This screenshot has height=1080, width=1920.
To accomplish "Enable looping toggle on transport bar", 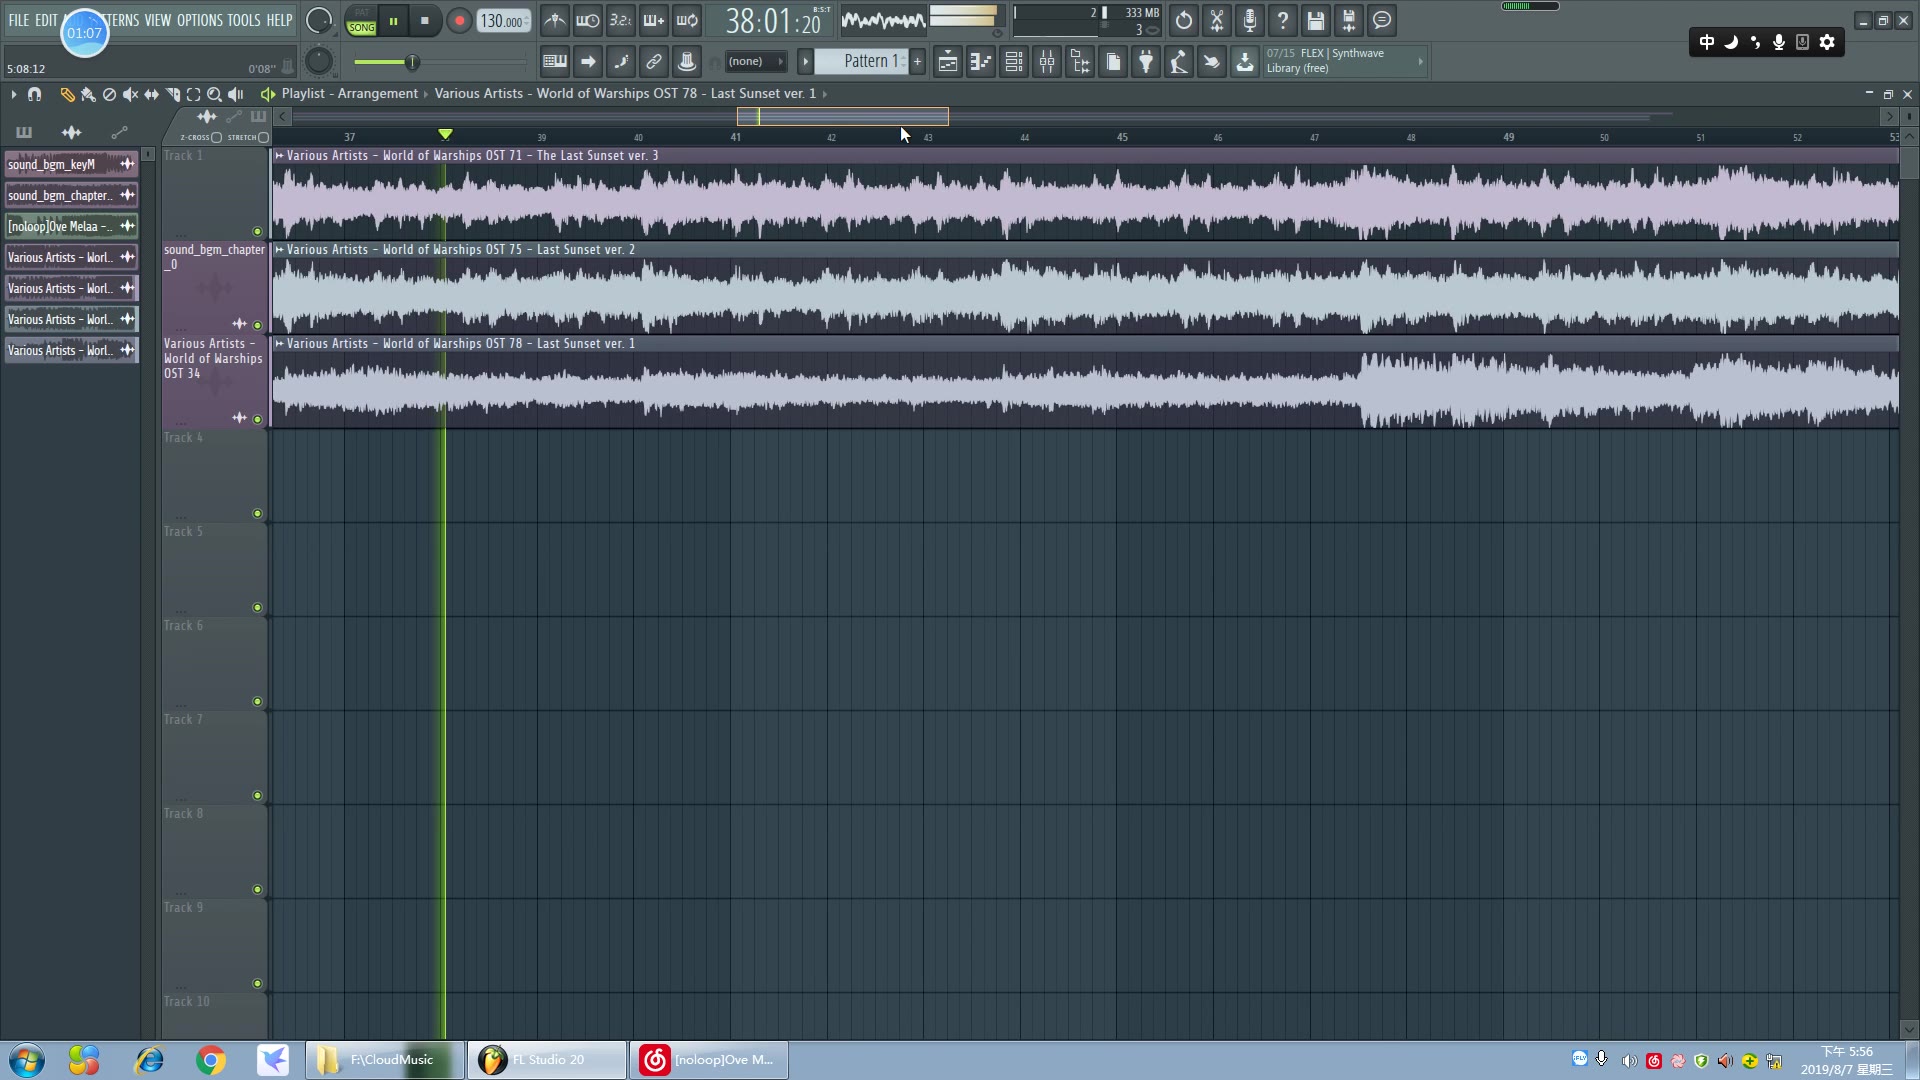I will coord(686,20).
